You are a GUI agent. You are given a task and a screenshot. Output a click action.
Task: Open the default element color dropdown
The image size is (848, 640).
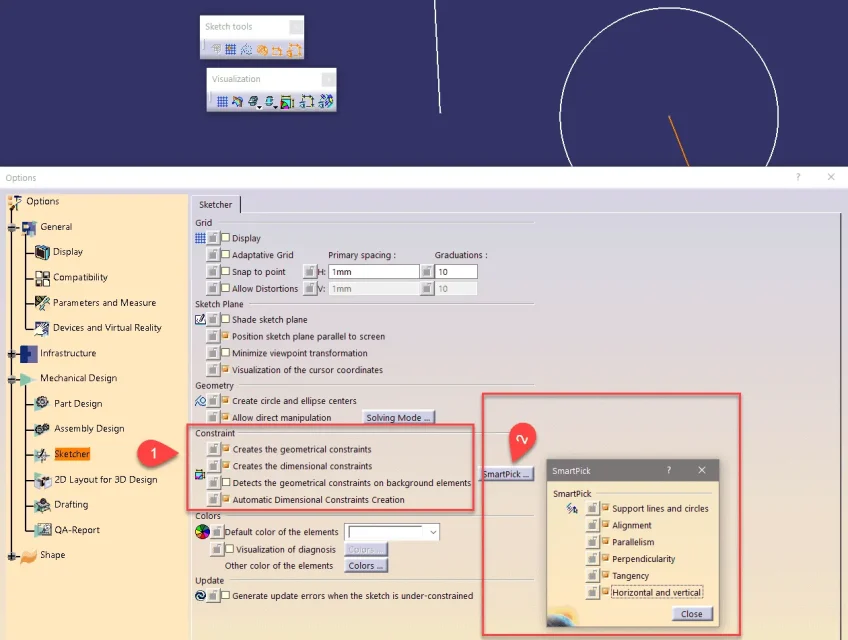432,532
